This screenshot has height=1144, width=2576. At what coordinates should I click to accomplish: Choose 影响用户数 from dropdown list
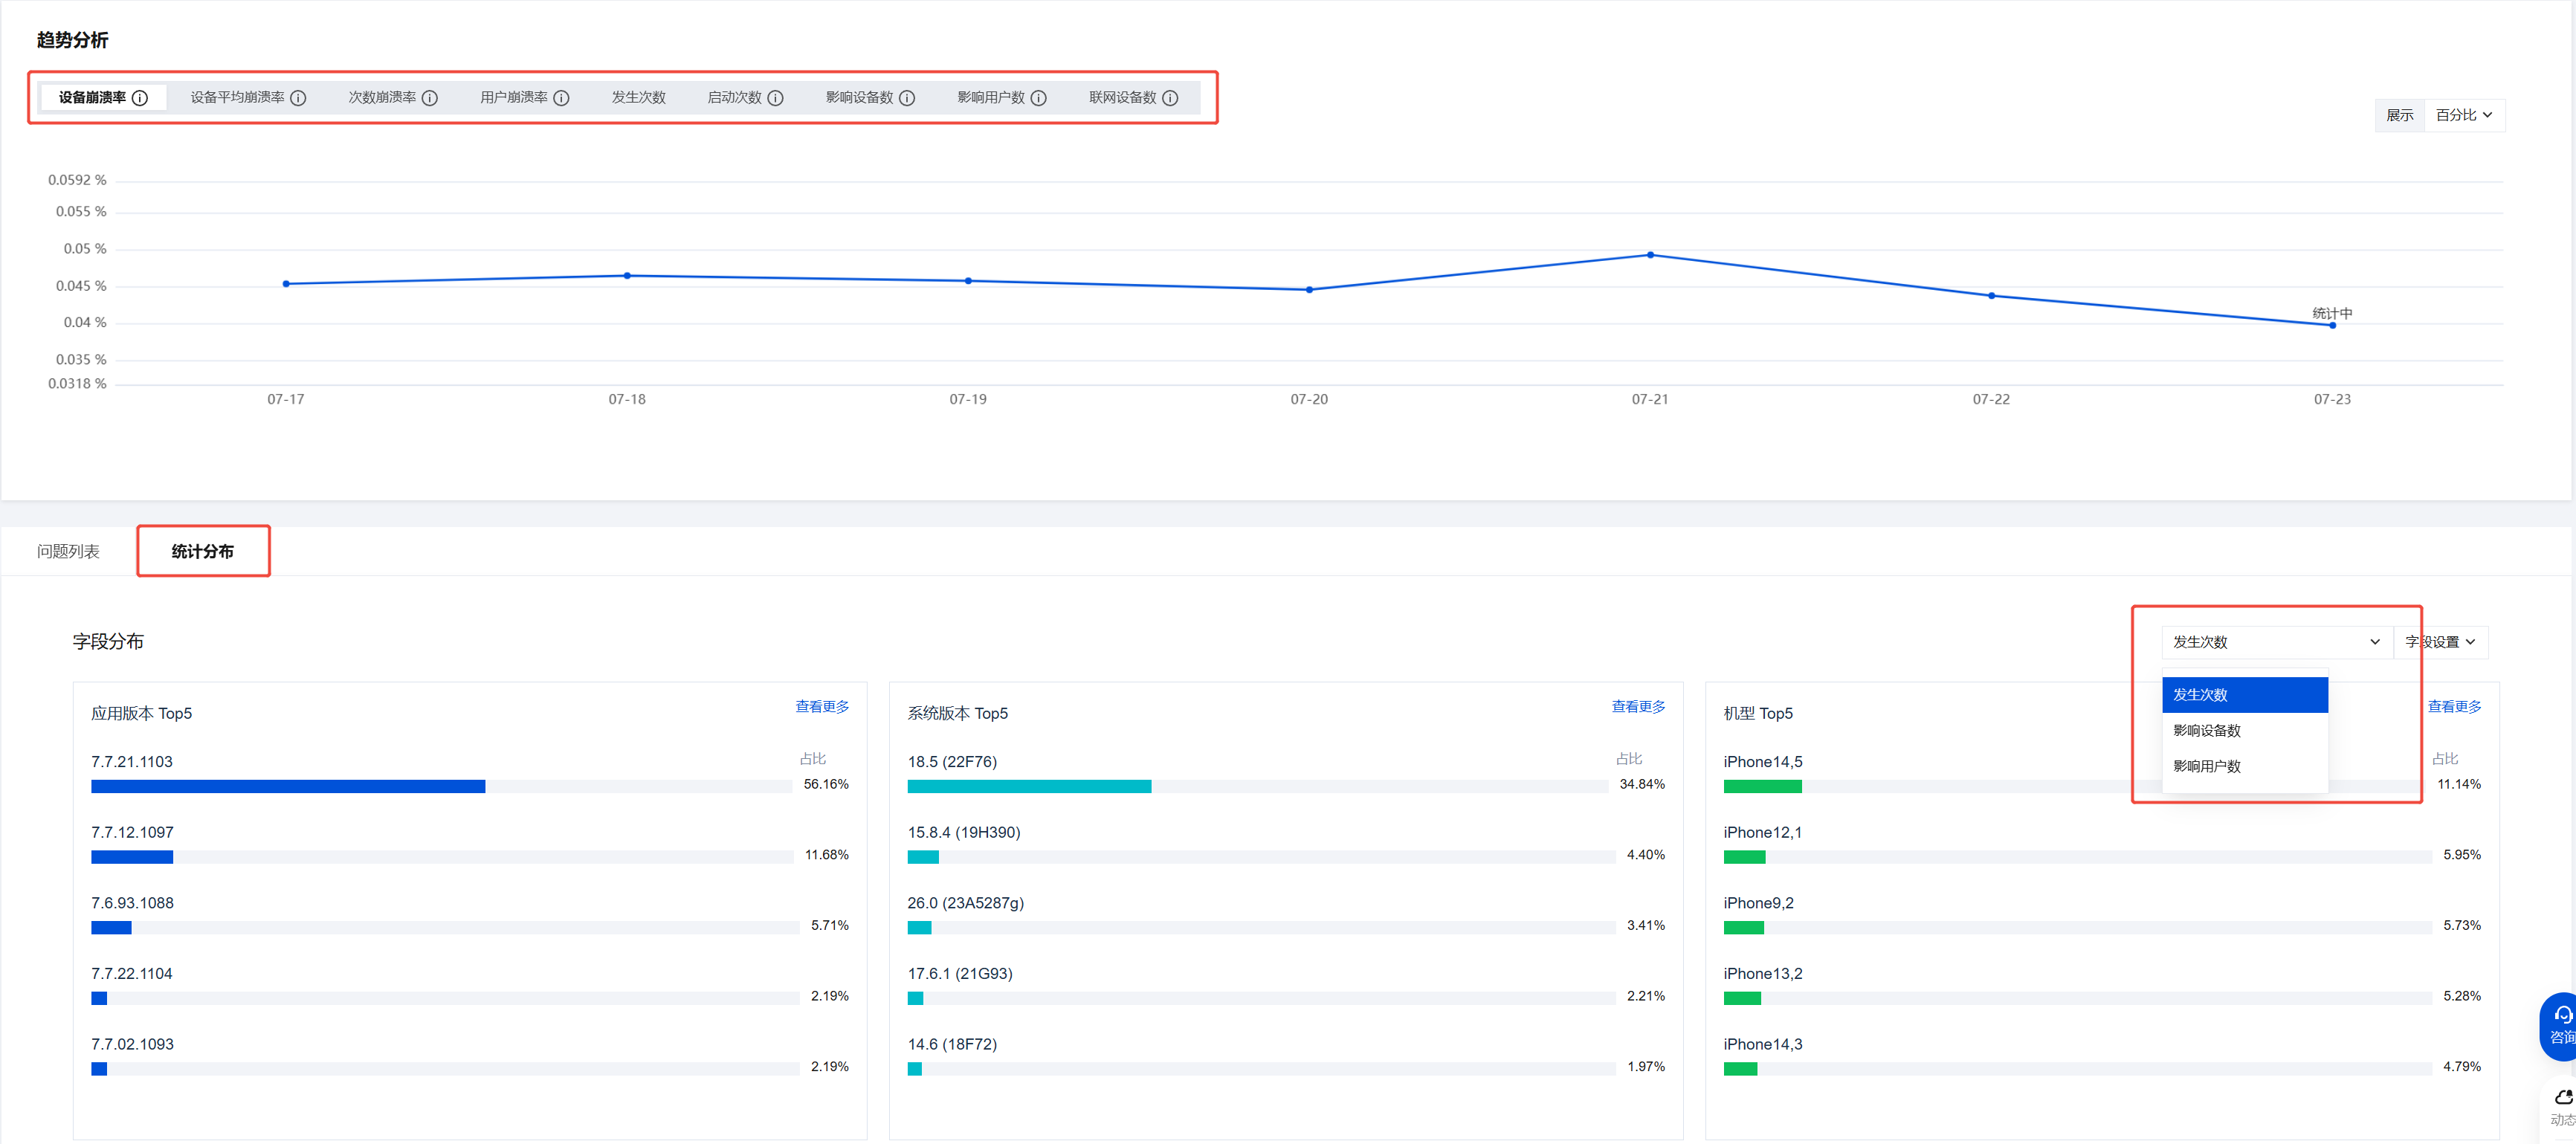2207,767
